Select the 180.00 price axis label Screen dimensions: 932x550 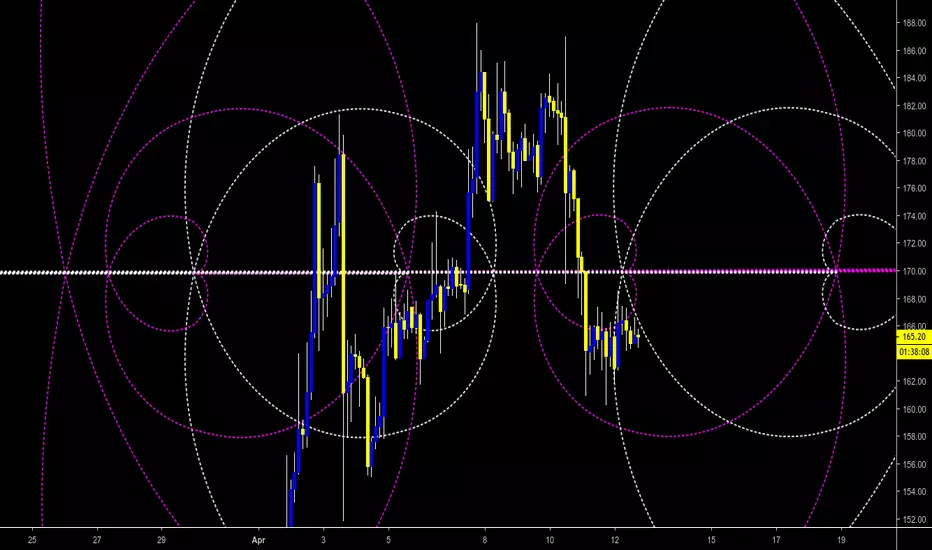914,134
